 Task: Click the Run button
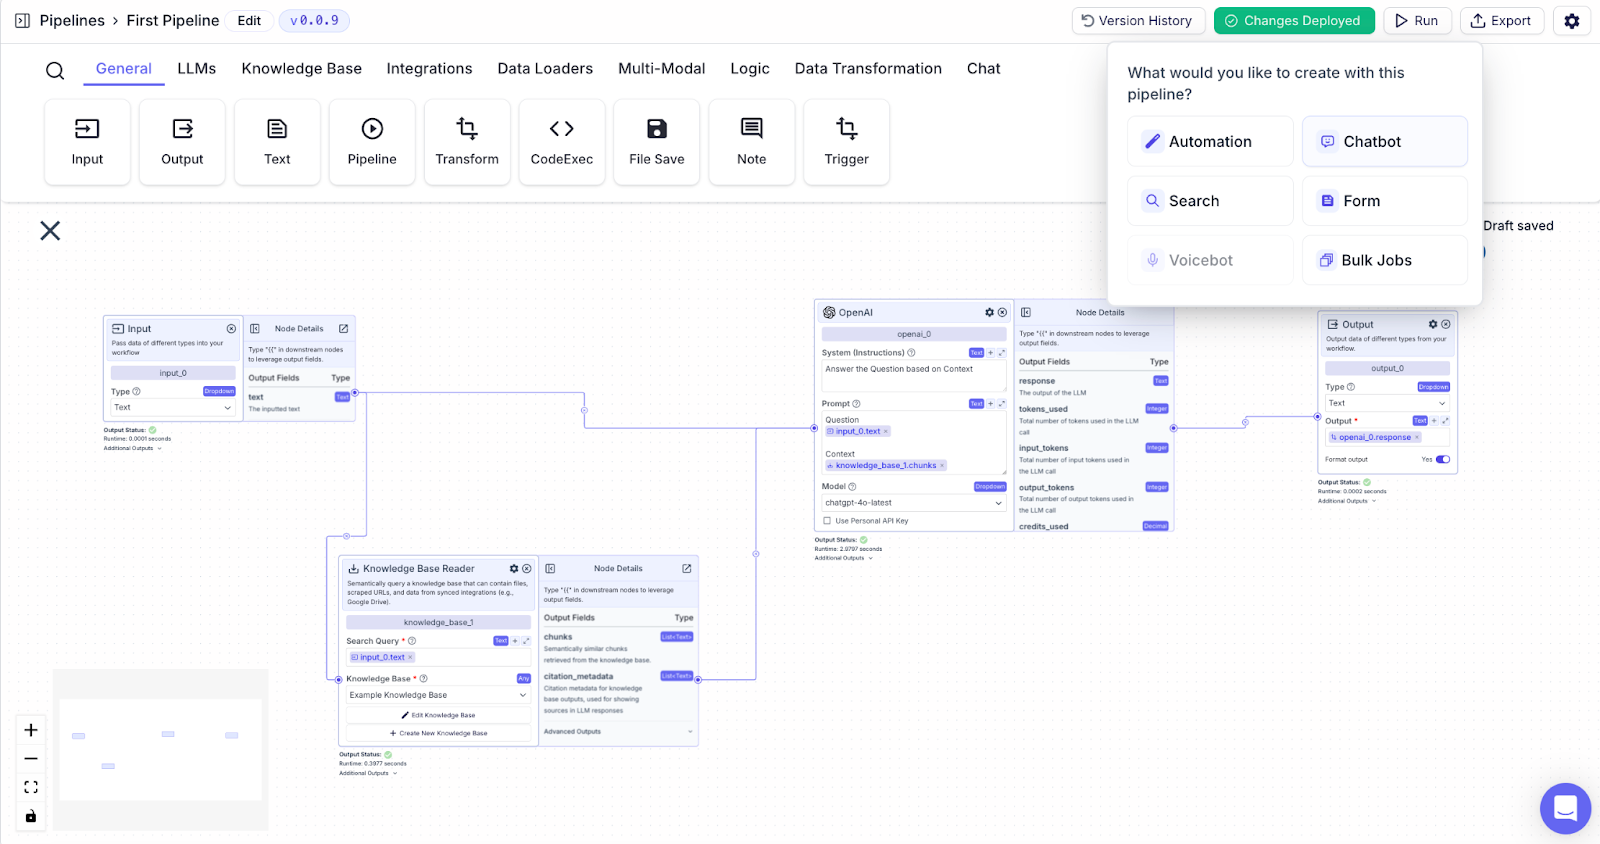tap(1417, 21)
